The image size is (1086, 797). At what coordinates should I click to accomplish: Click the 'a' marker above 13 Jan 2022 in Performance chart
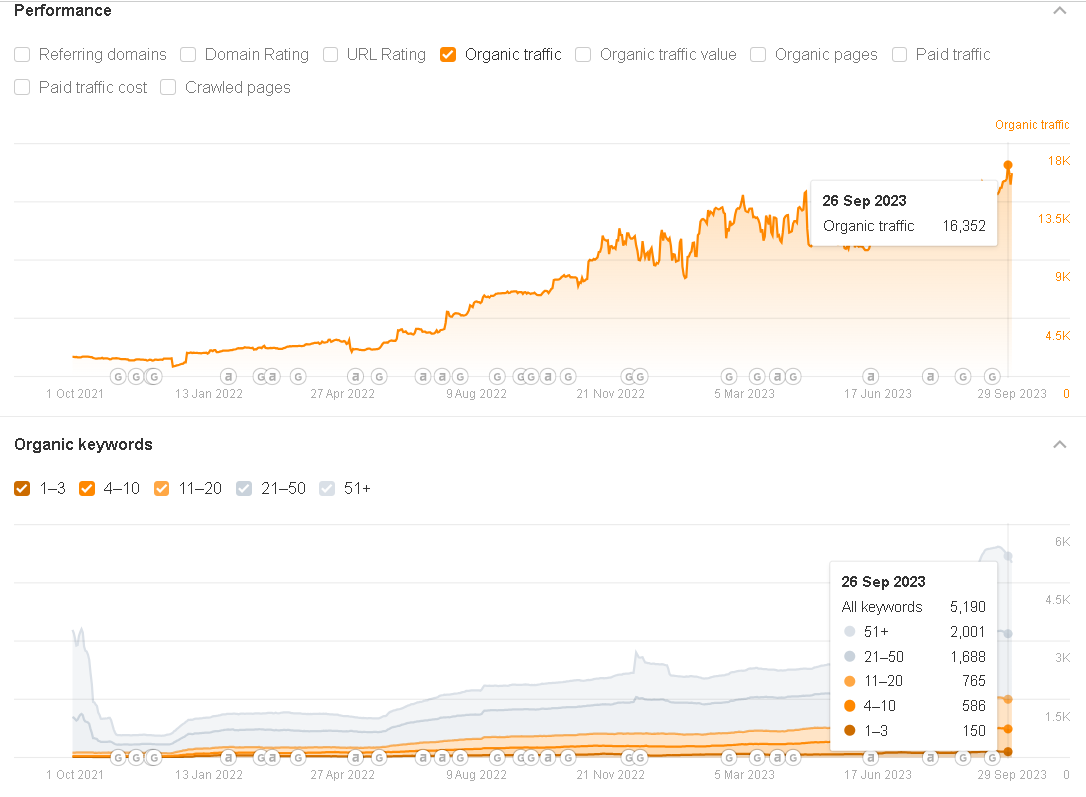tap(228, 377)
